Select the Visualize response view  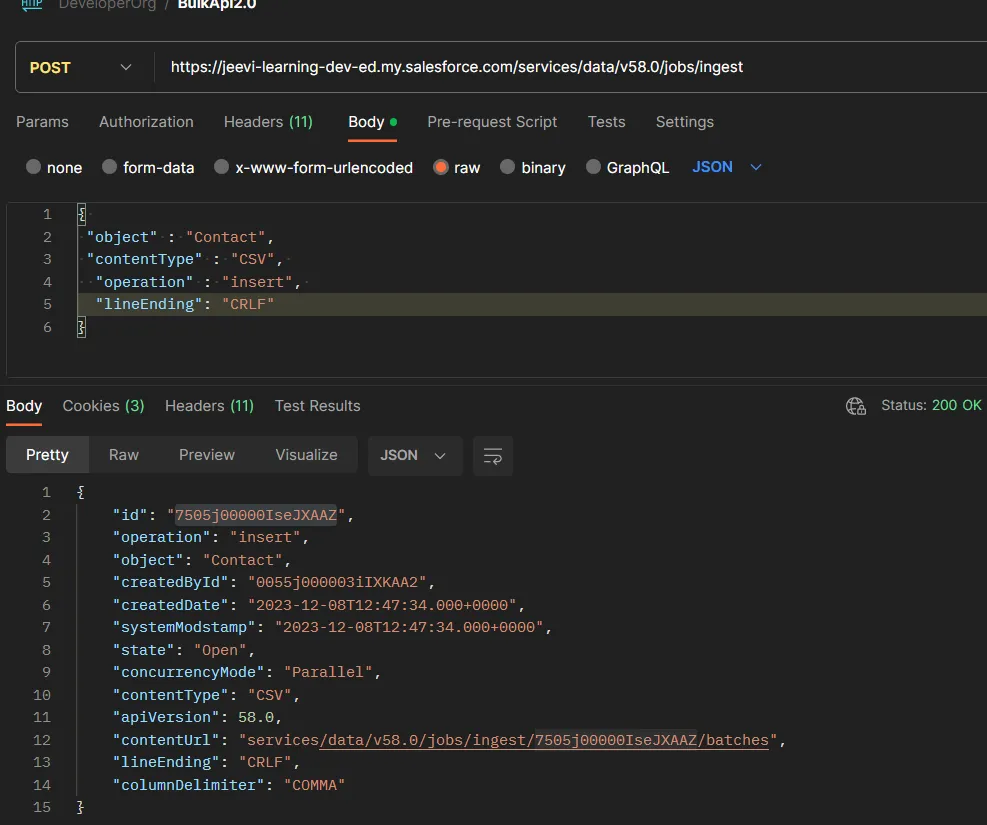(306, 455)
